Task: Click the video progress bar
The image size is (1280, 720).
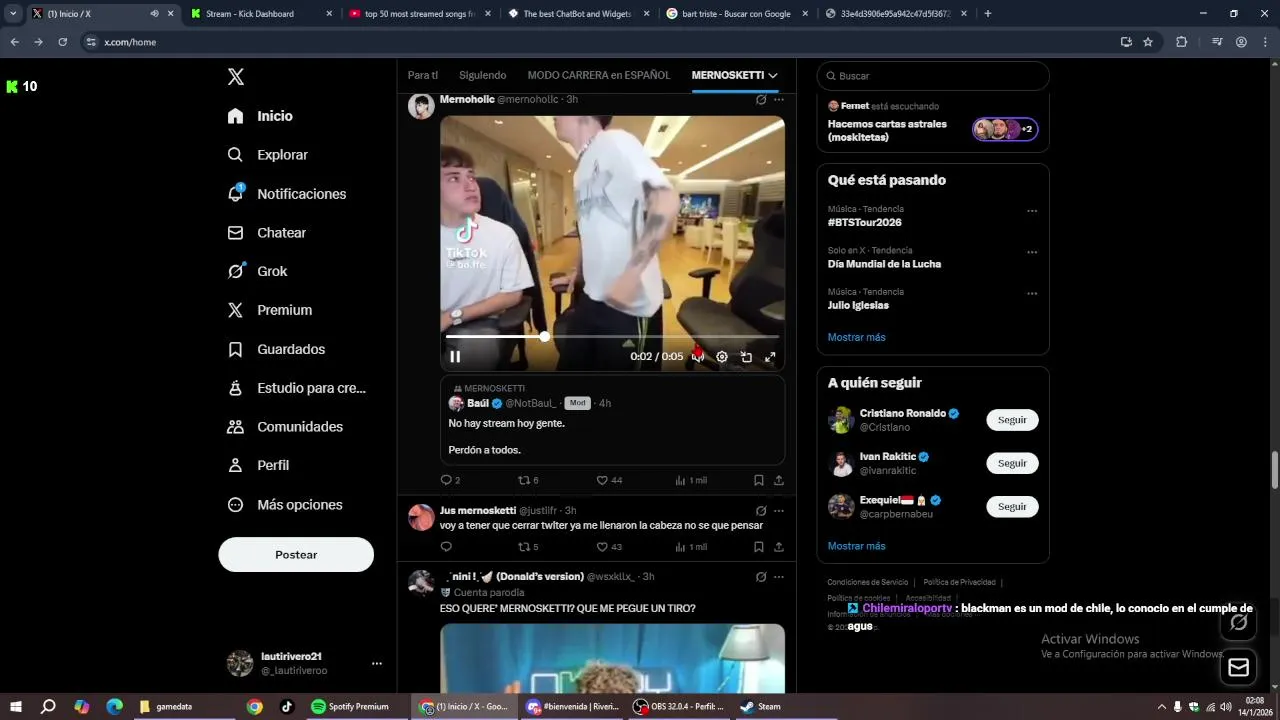Action: (x=612, y=337)
